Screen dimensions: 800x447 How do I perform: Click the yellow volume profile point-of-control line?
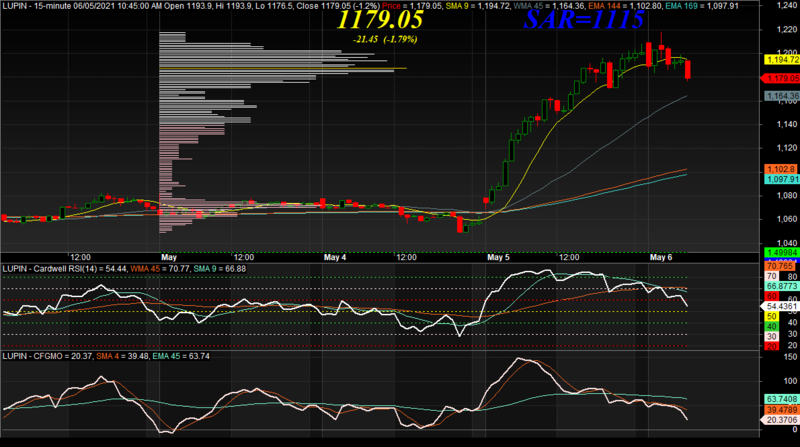coord(283,68)
